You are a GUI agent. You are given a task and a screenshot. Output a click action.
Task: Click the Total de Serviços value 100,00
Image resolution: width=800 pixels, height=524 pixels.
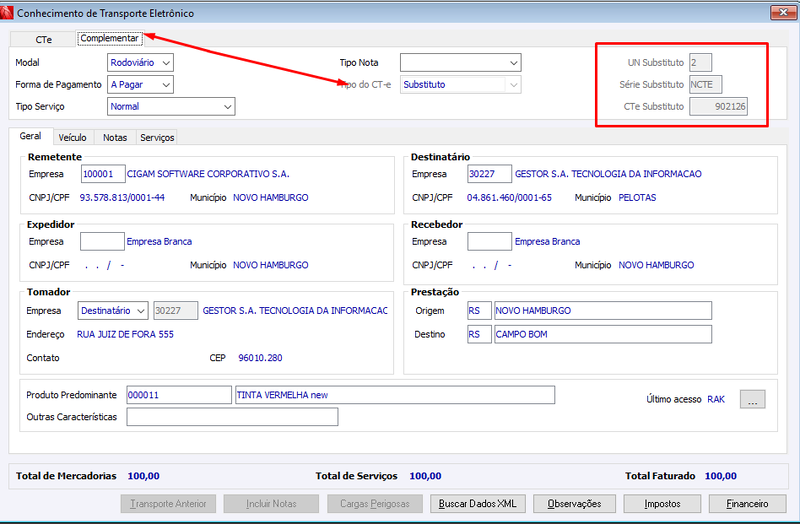click(425, 476)
